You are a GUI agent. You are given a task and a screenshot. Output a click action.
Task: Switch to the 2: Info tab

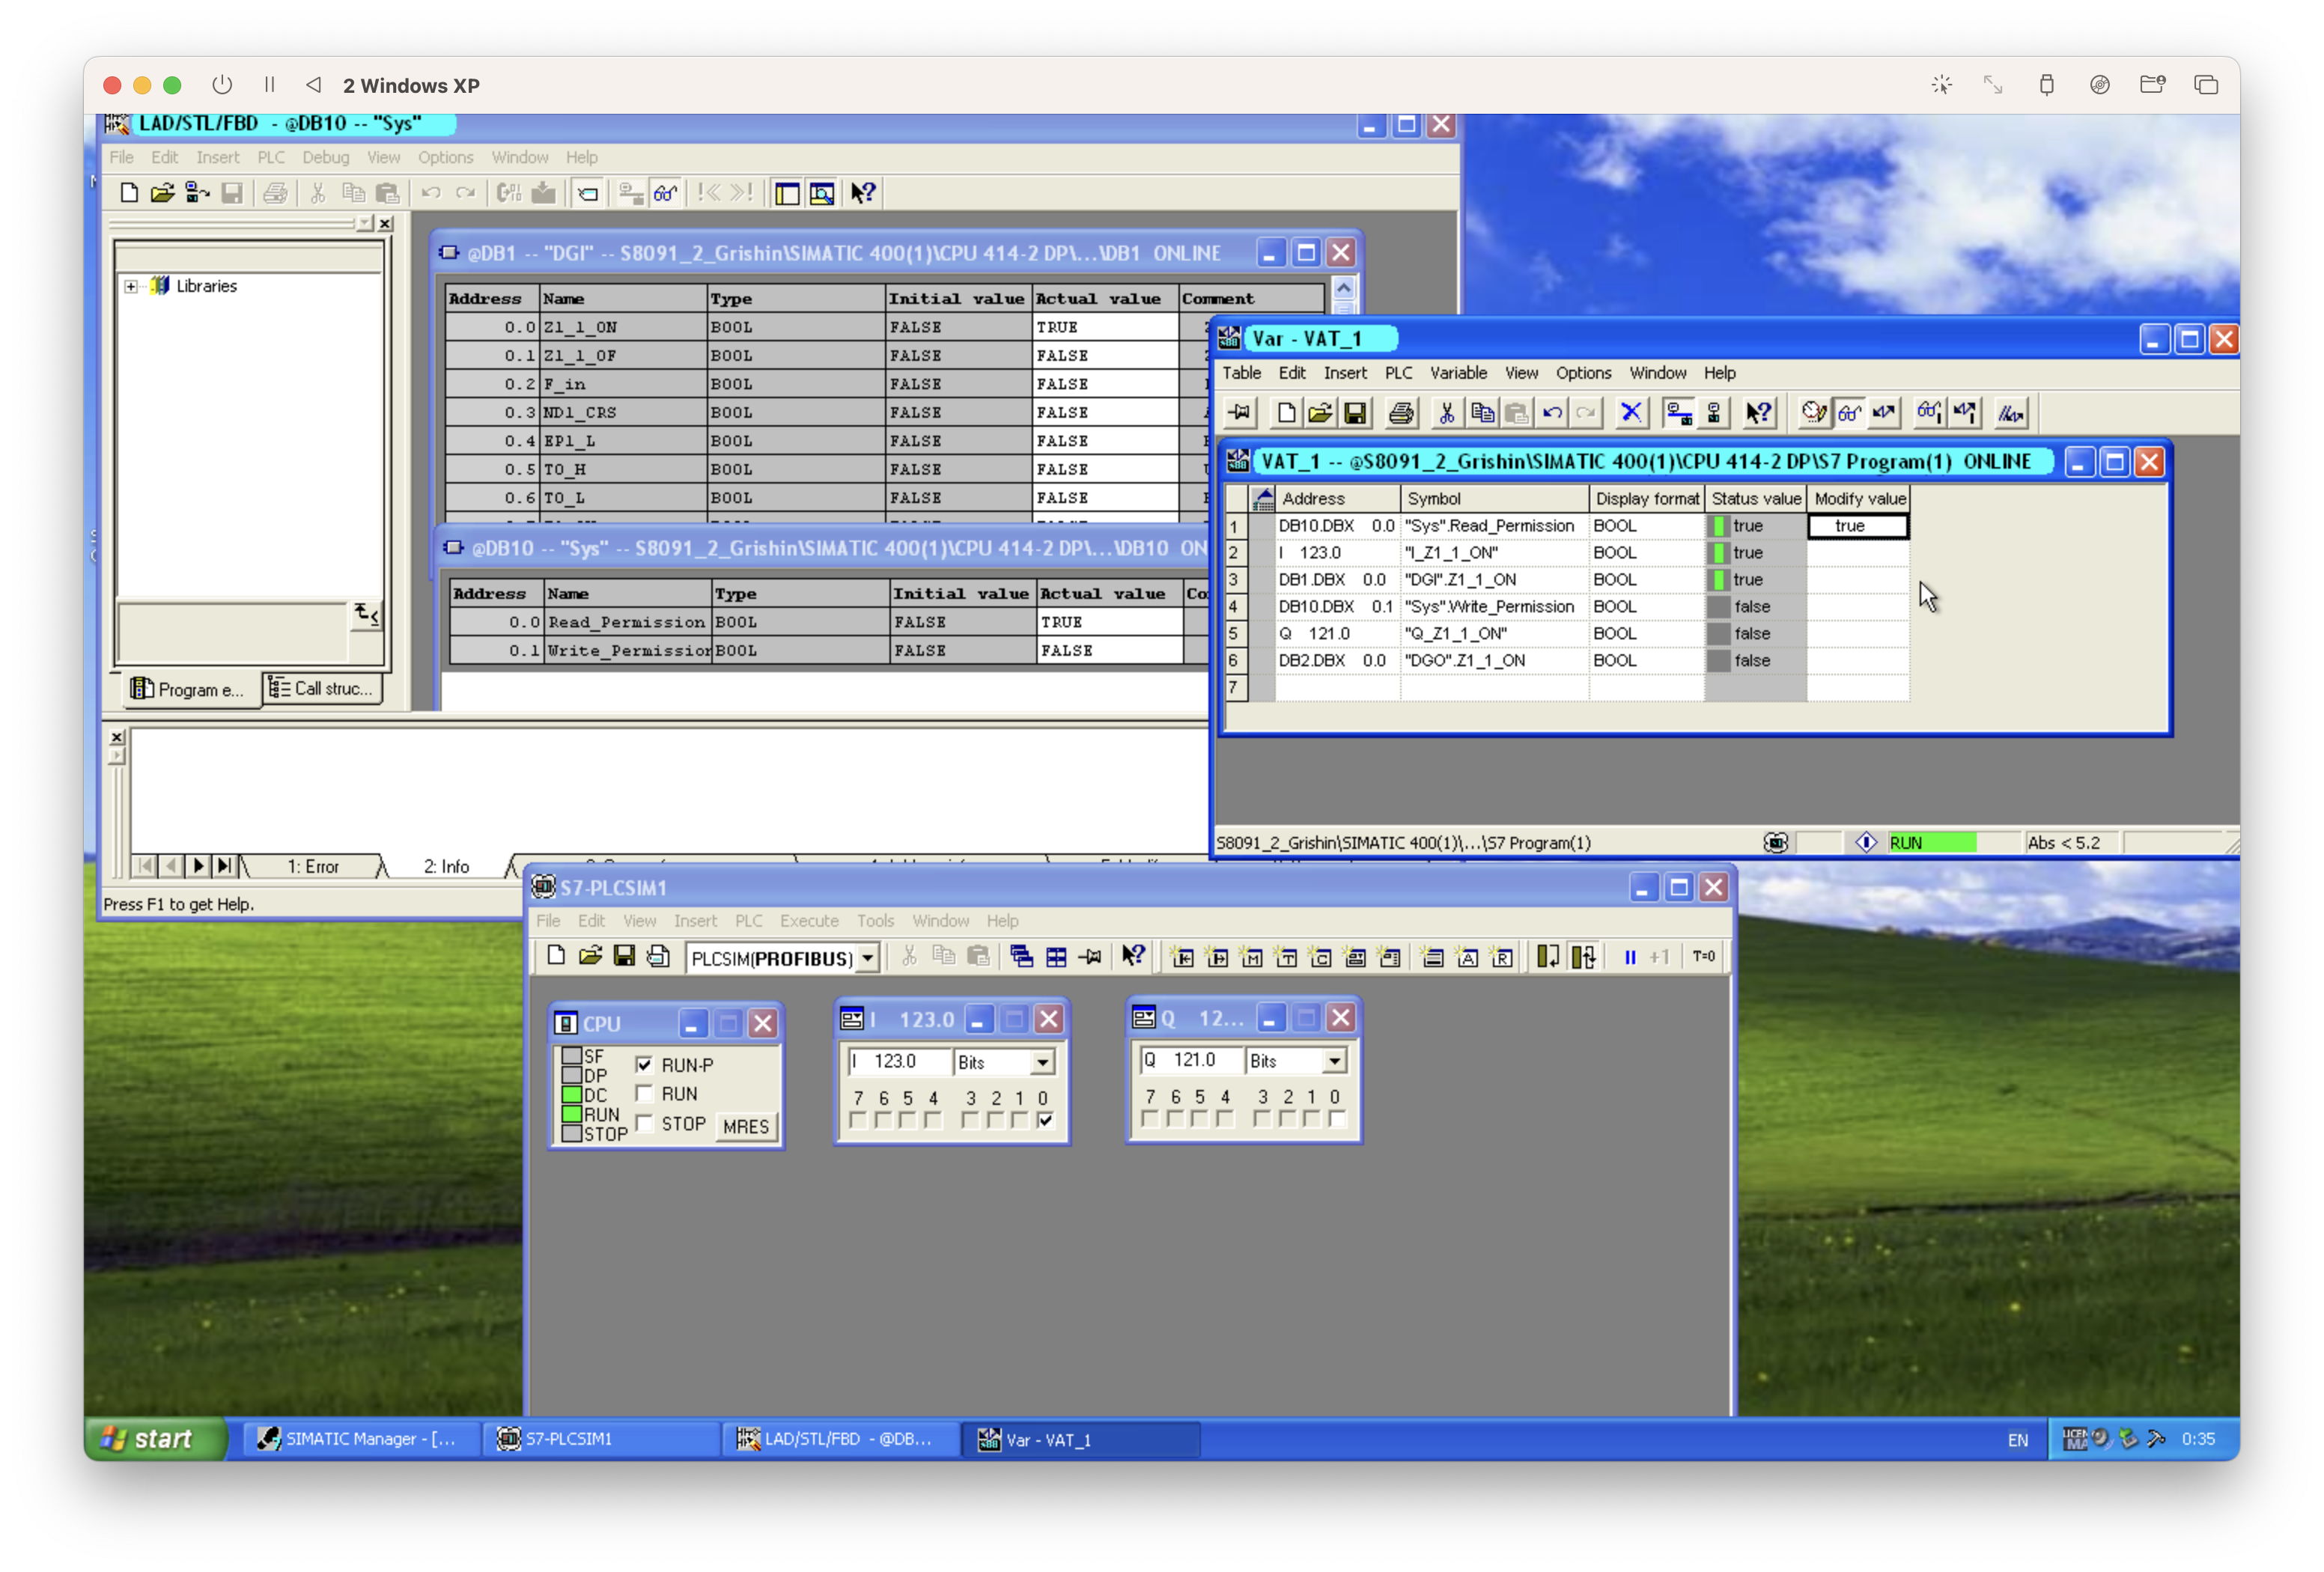click(446, 866)
